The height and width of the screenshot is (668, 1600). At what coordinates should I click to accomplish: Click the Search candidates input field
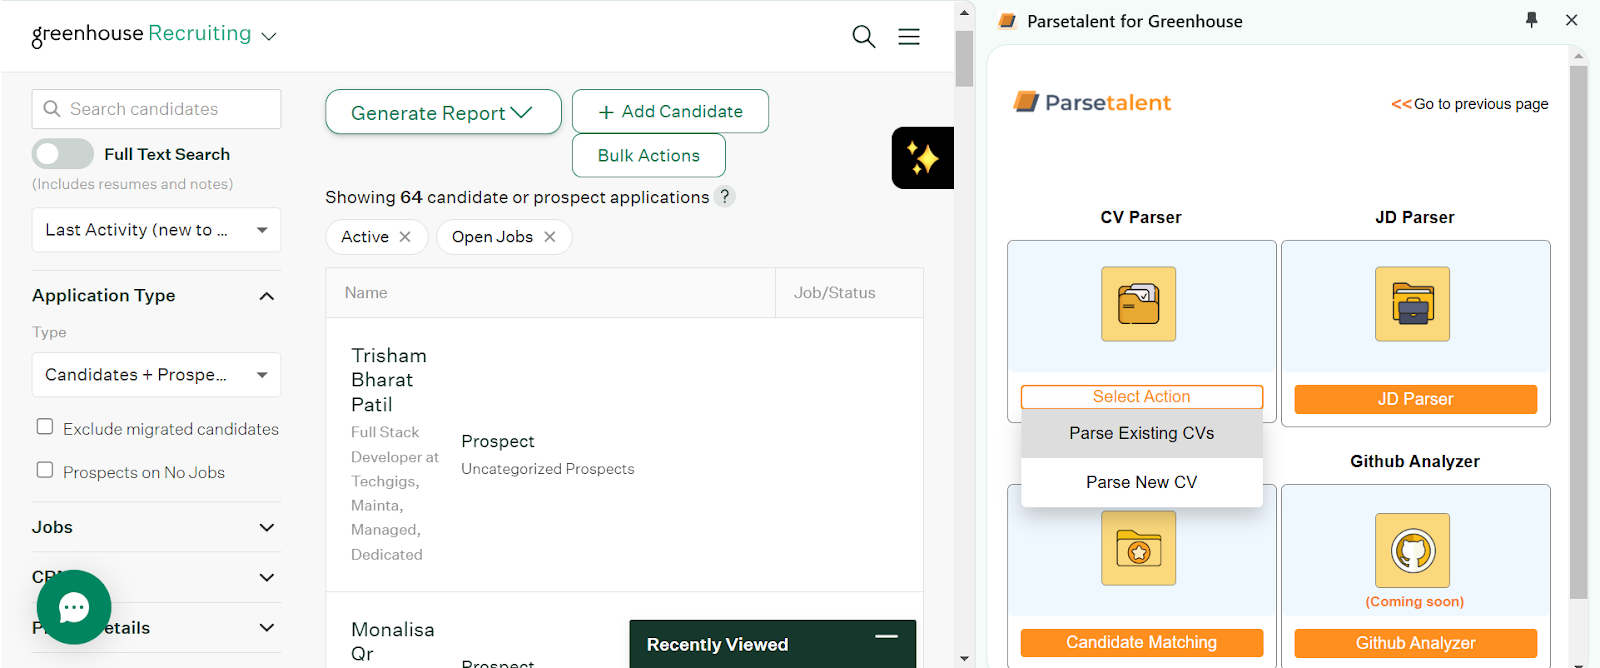(x=156, y=109)
